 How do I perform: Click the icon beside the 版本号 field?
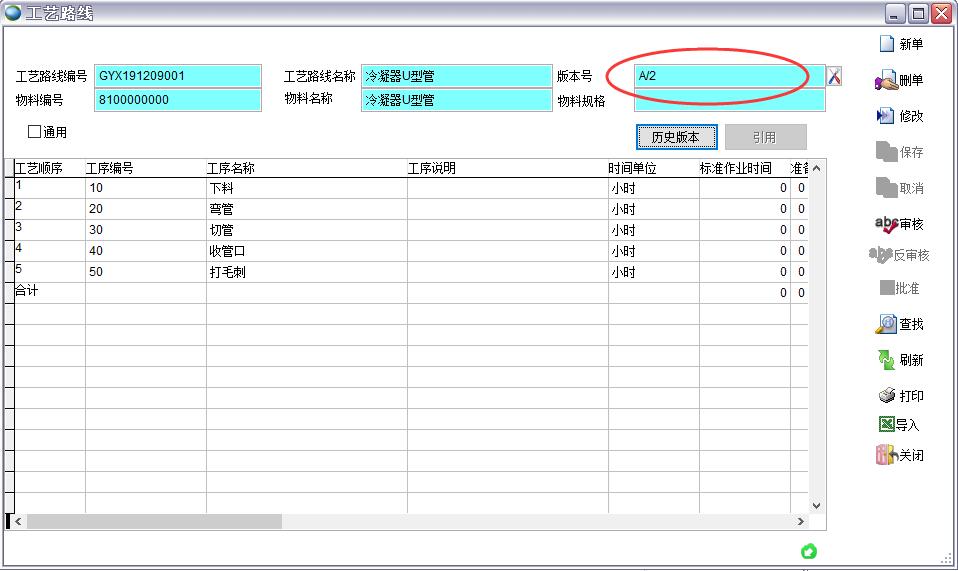coord(834,76)
